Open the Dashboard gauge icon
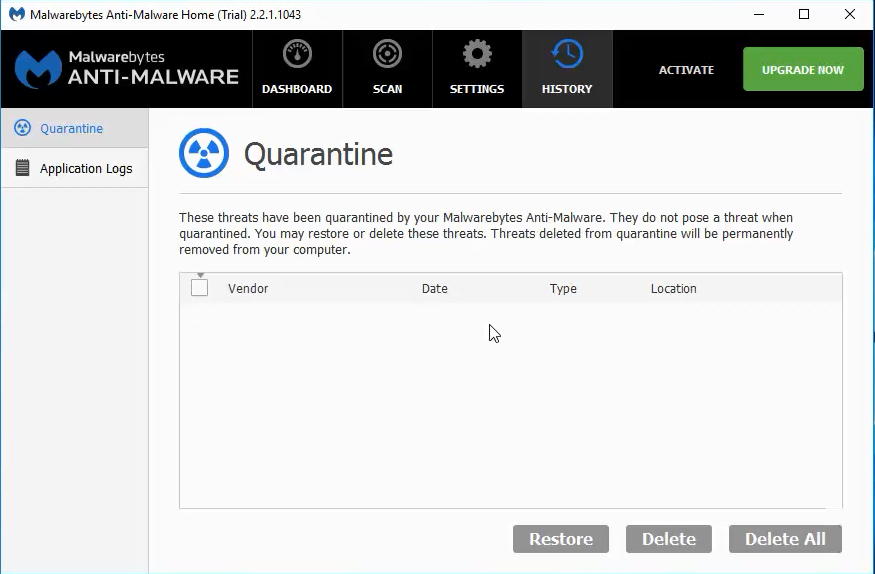 [297, 54]
